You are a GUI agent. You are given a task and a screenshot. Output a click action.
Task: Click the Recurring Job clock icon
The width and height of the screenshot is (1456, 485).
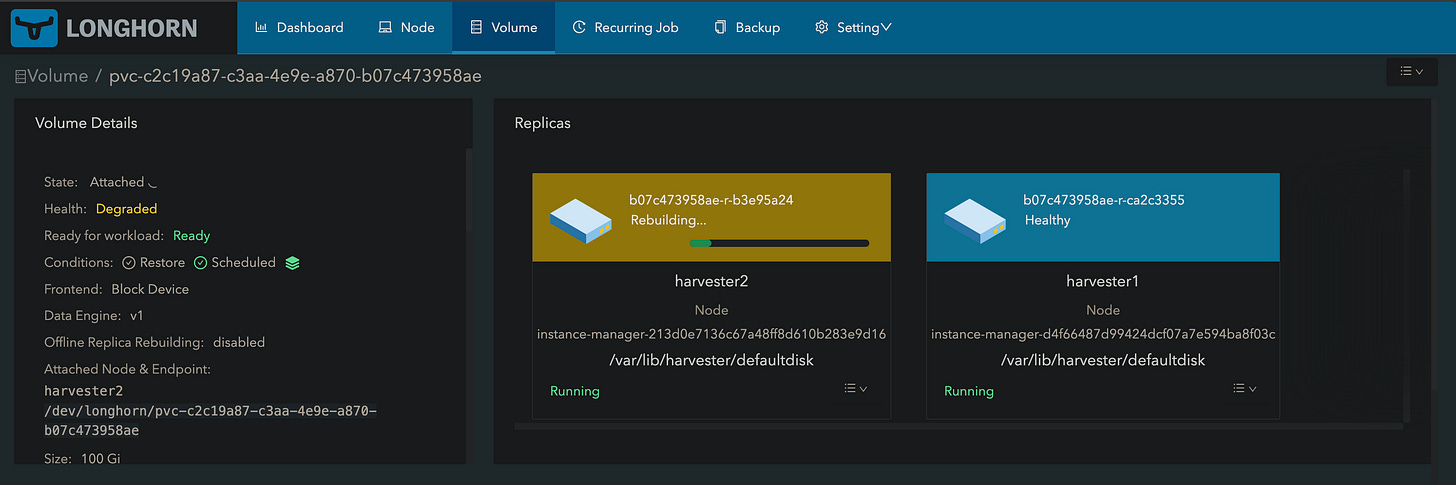[x=579, y=27]
